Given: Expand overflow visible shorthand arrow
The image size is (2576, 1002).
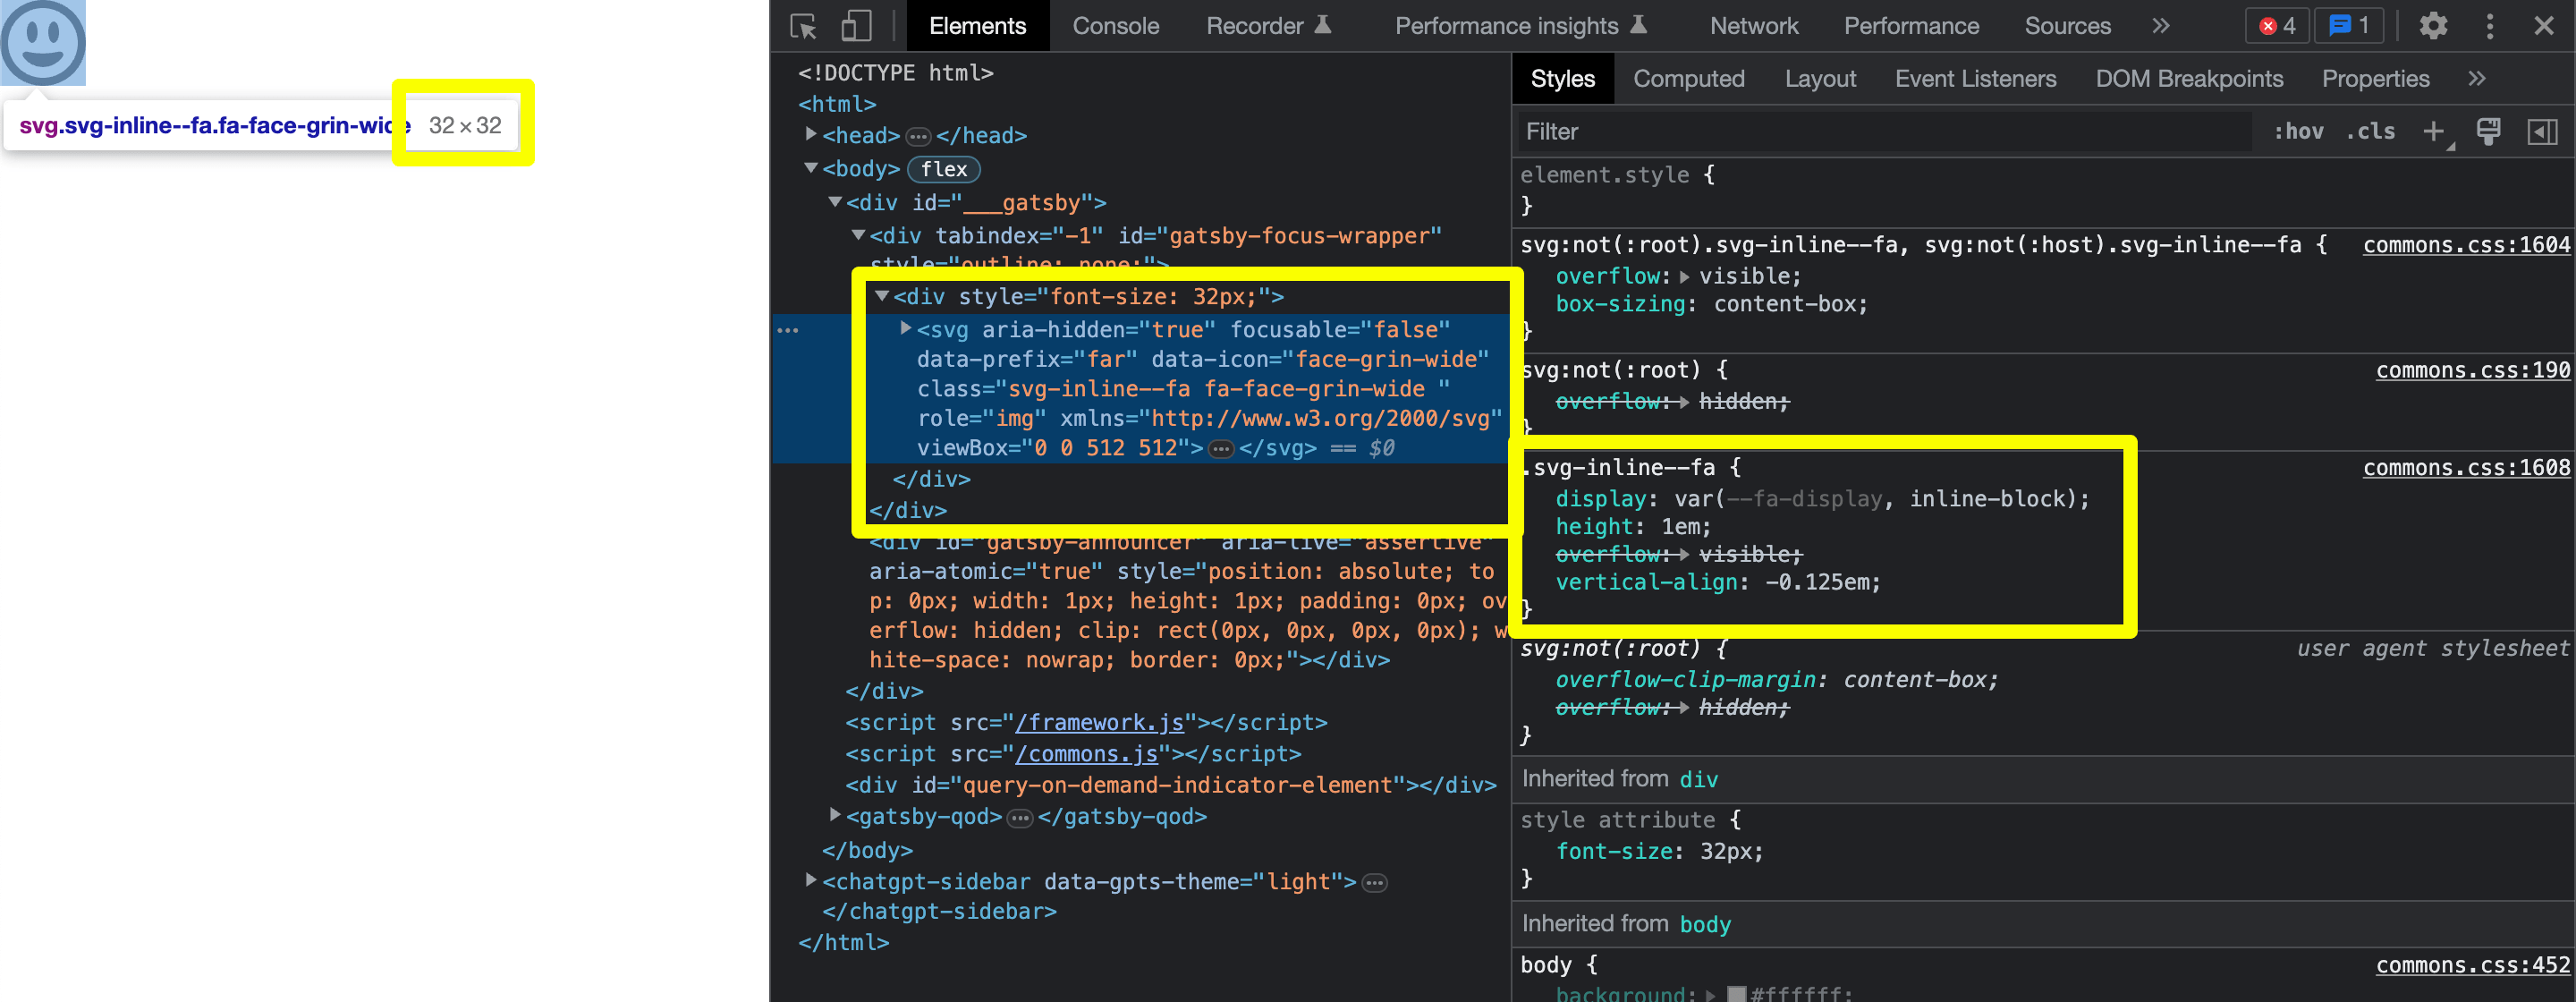Looking at the screenshot, I should pyautogui.click(x=1684, y=277).
